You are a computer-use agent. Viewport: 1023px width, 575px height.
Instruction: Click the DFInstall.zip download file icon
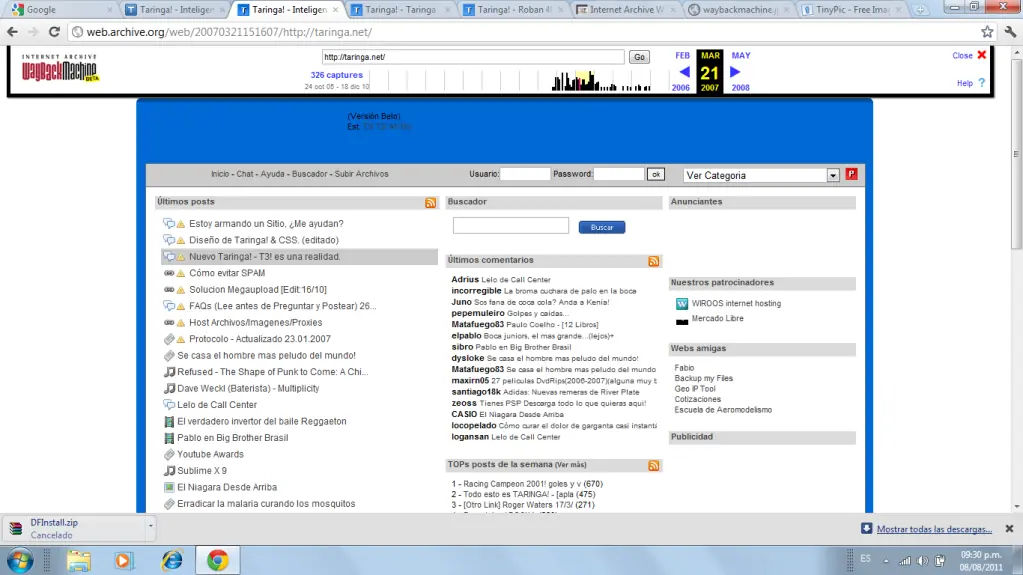click(16, 529)
